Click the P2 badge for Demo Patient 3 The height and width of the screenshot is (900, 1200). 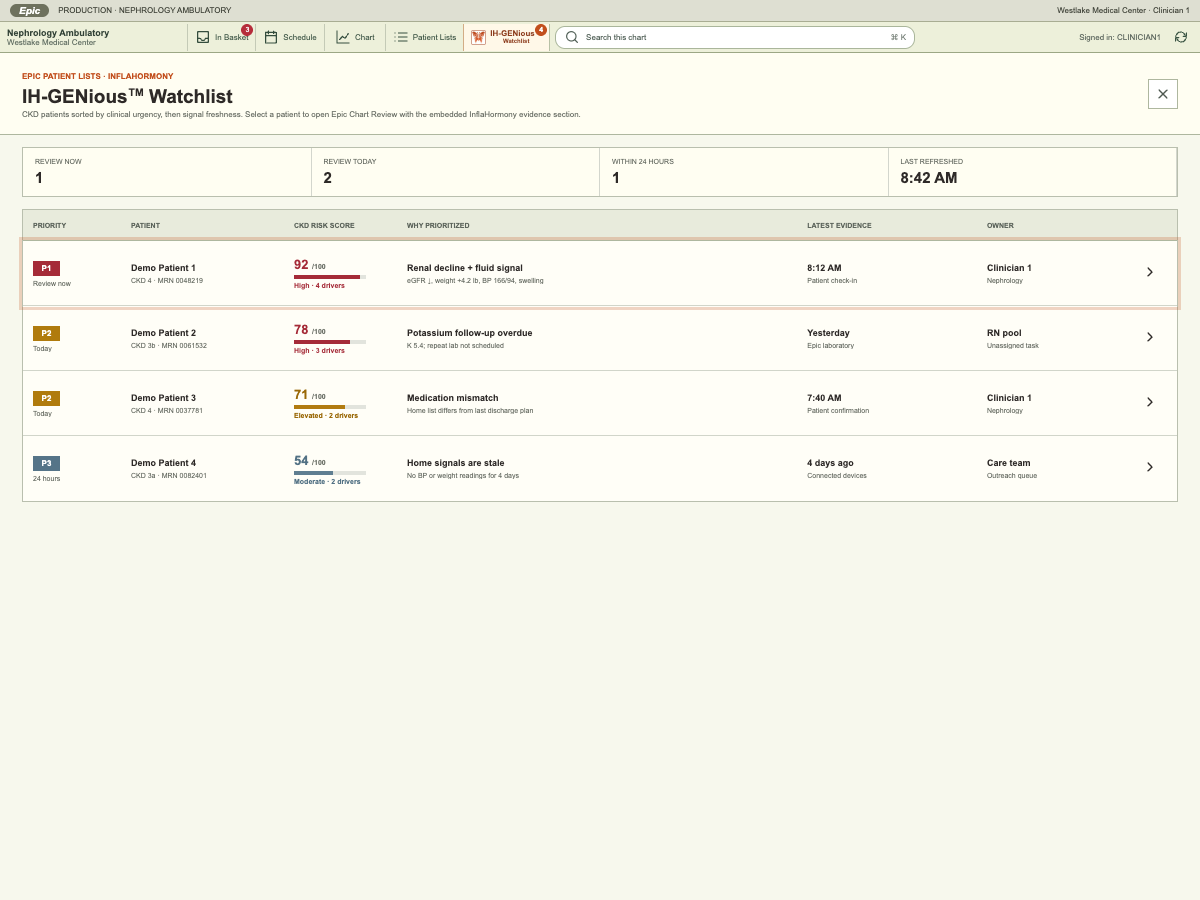coord(46,398)
